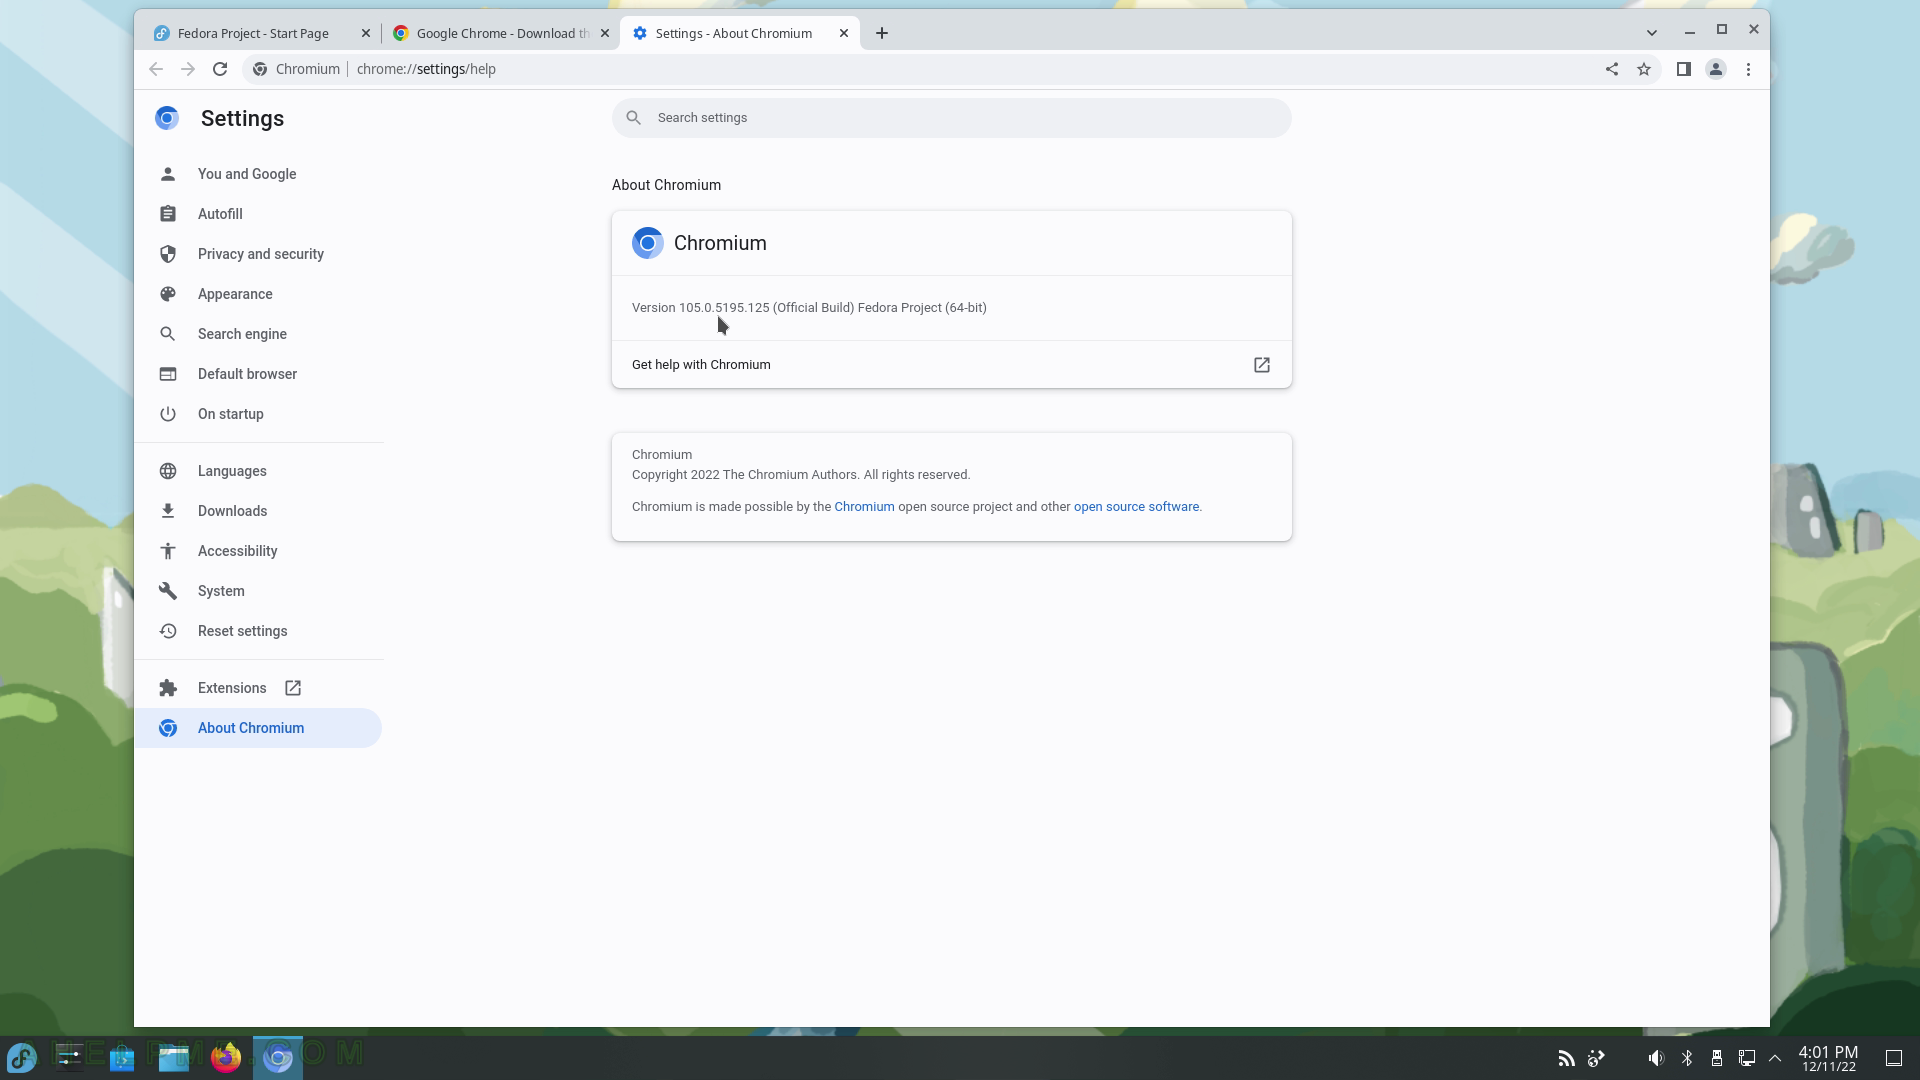The image size is (1920, 1080).
Task: Switch to Fedora Project Start Page tab
Action: point(252,33)
